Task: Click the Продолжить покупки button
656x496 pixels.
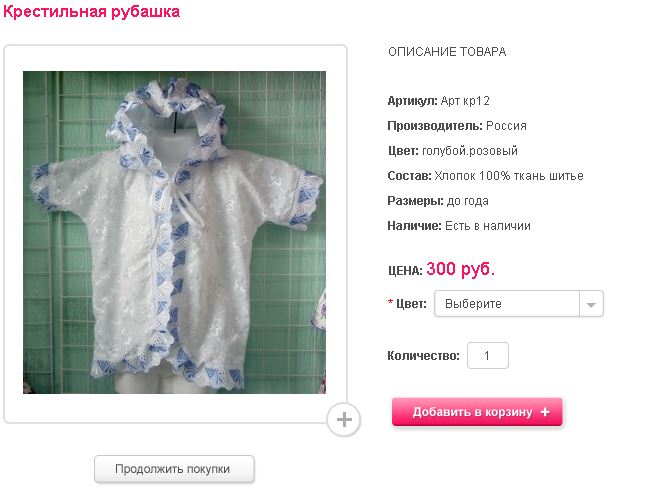Action: click(174, 468)
